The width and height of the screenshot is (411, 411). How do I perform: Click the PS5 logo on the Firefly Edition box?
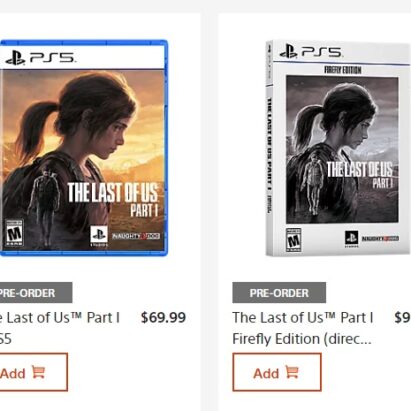[311, 52]
